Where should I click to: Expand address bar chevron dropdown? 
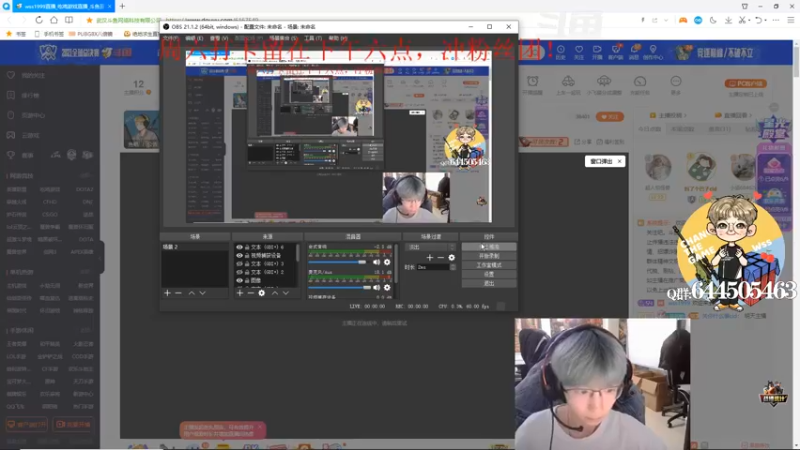[666, 20]
